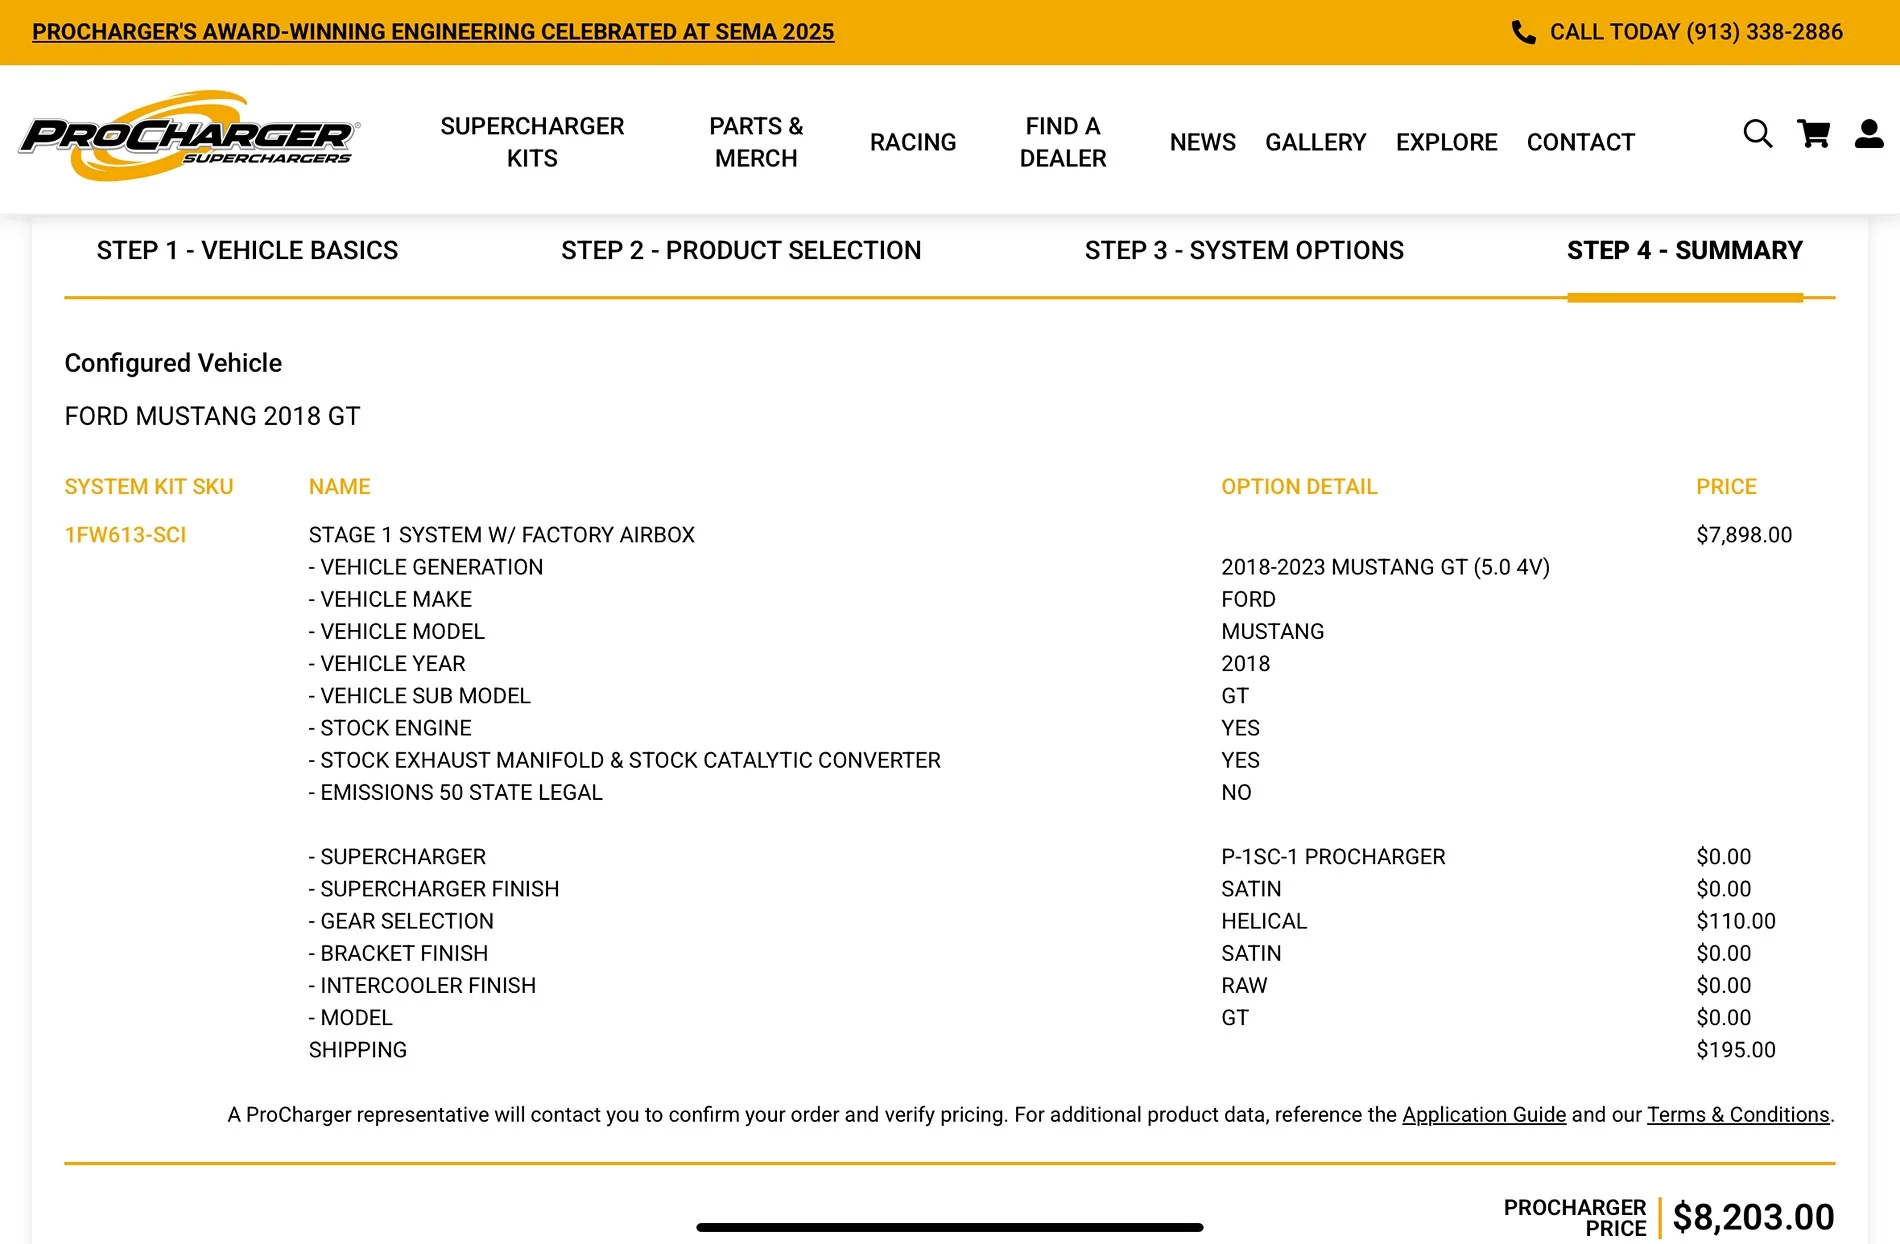Select '2018-2023 MUSTANG GT (5.0 4V)' detail
Screen dimensions: 1900x1244
[x=1385, y=567]
